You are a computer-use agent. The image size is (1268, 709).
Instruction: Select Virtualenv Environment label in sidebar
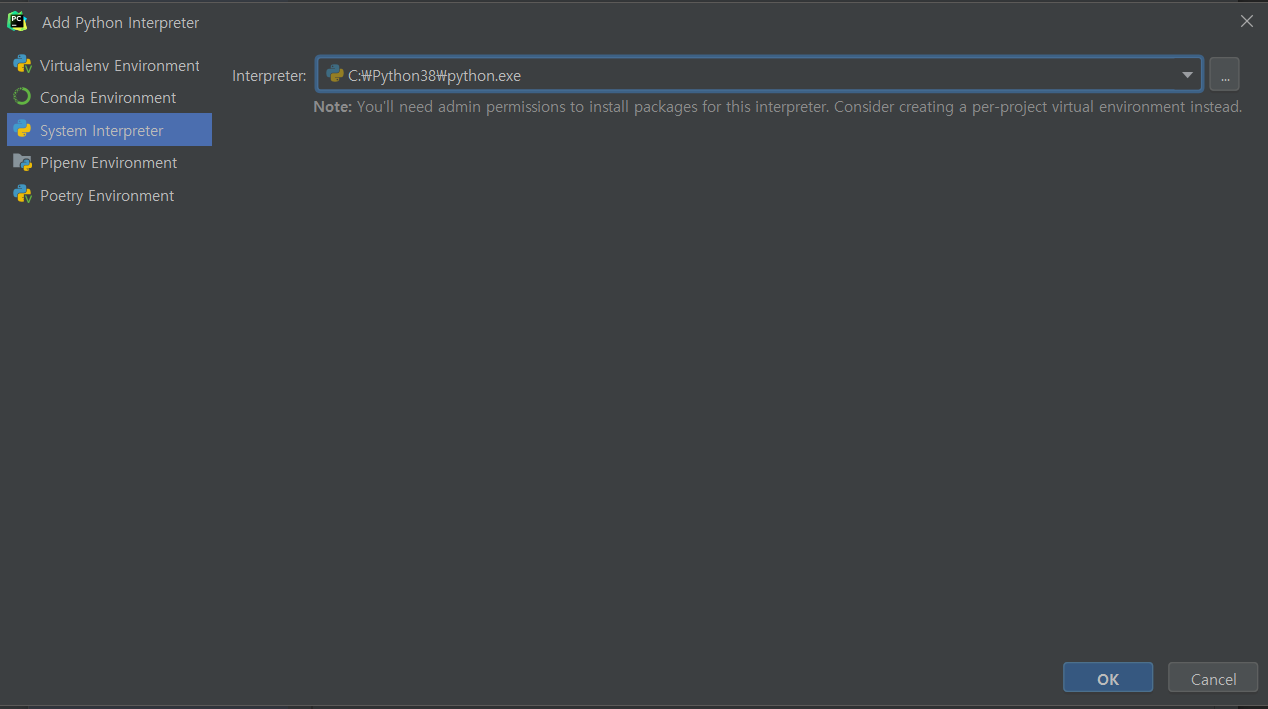120,65
